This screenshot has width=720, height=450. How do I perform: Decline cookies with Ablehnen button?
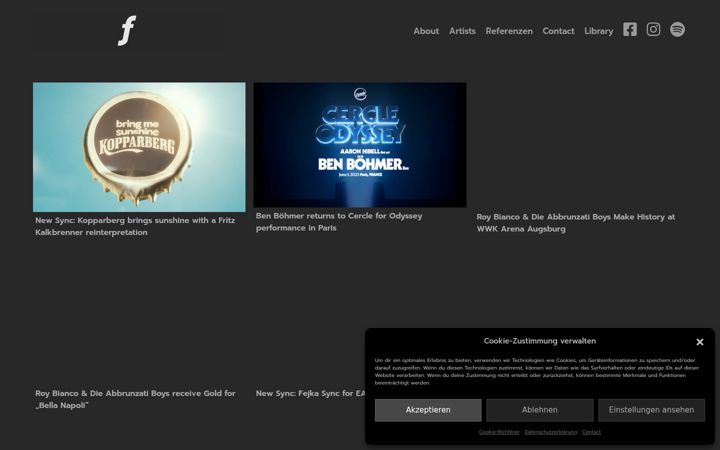tap(540, 410)
